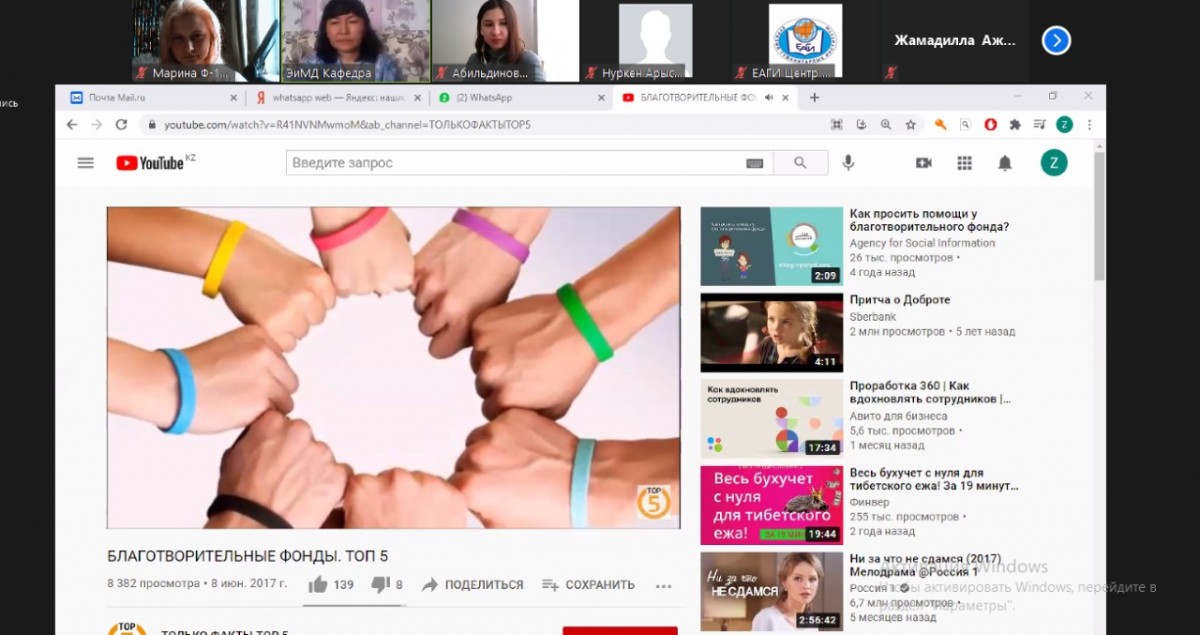The height and width of the screenshot is (635, 1200).
Task: Dislike the video with thumbs down
Action: (380, 585)
